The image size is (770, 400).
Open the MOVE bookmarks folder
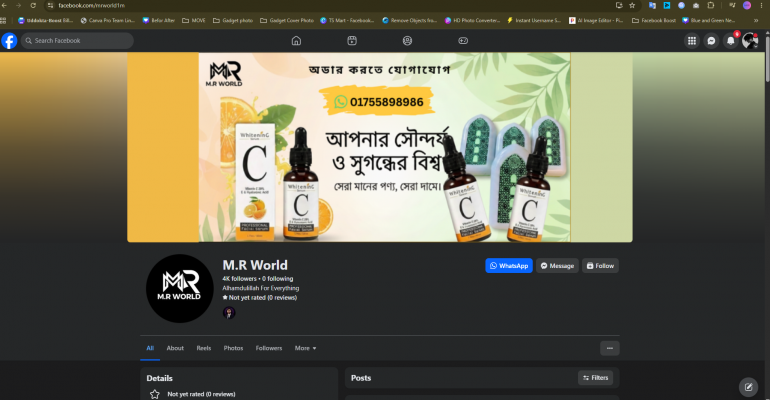click(x=194, y=21)
